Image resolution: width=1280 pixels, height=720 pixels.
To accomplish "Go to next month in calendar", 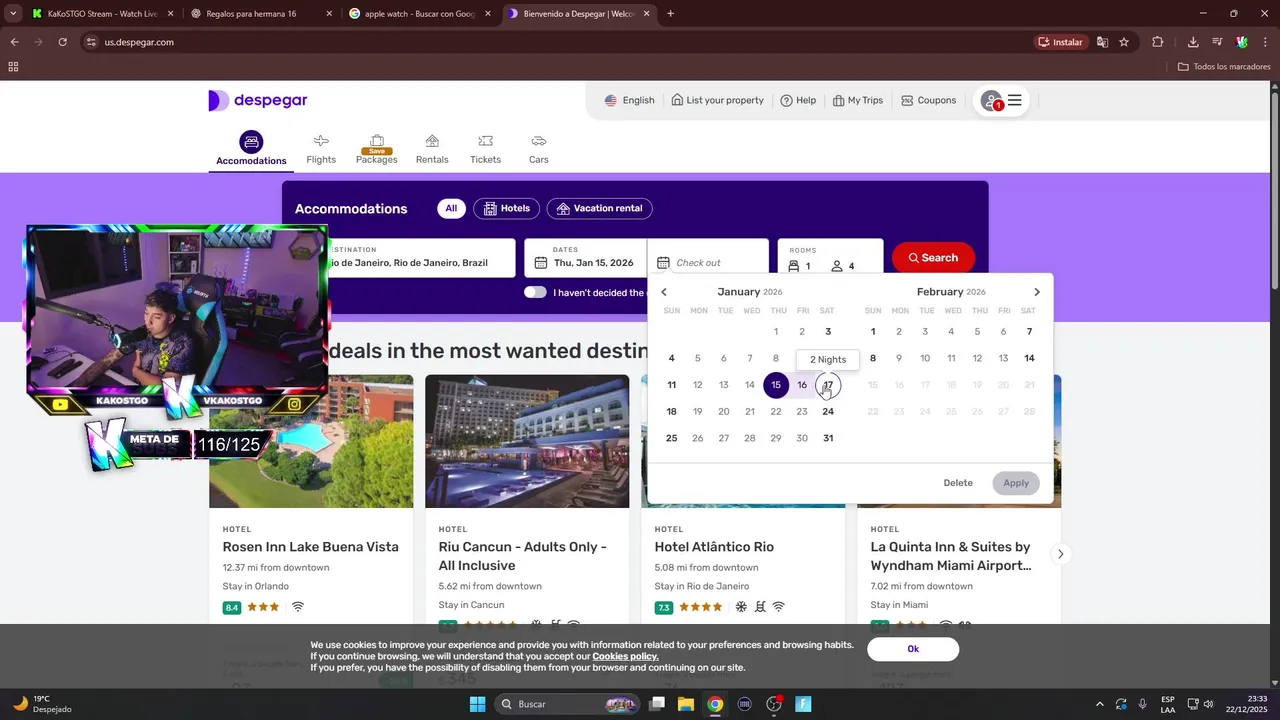I will (x=1037, y=292).
